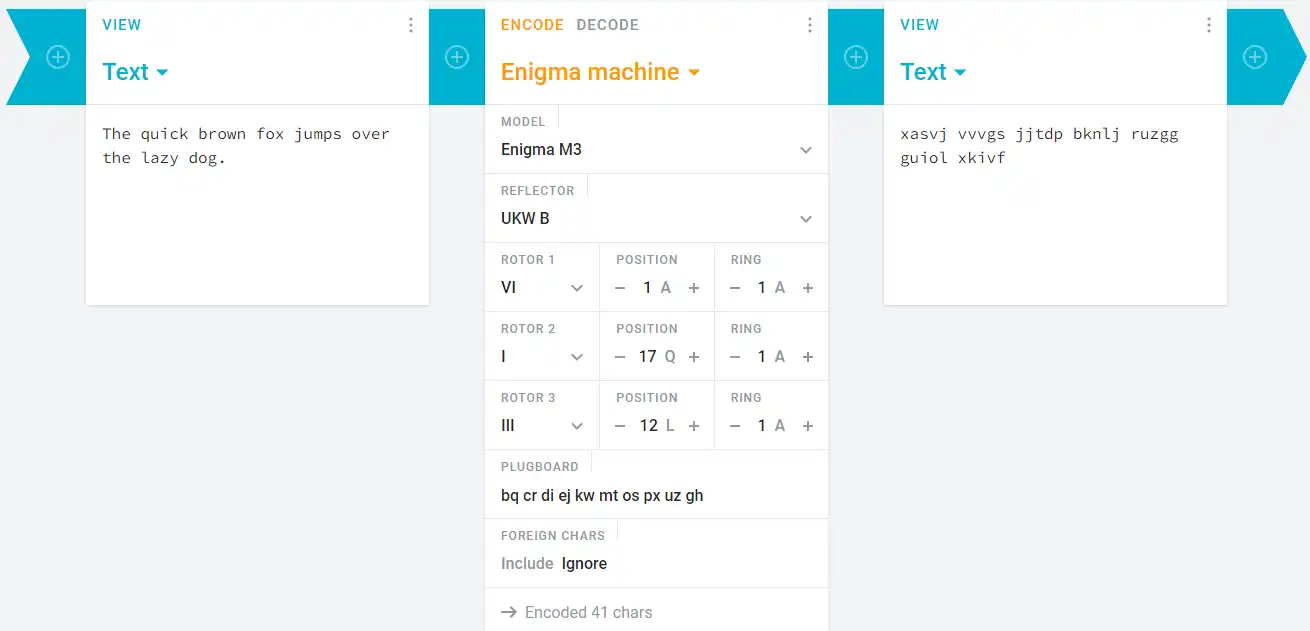Switch to Encode mode
Viewport: 1310px width, 631px height.
tap(532, 25)
